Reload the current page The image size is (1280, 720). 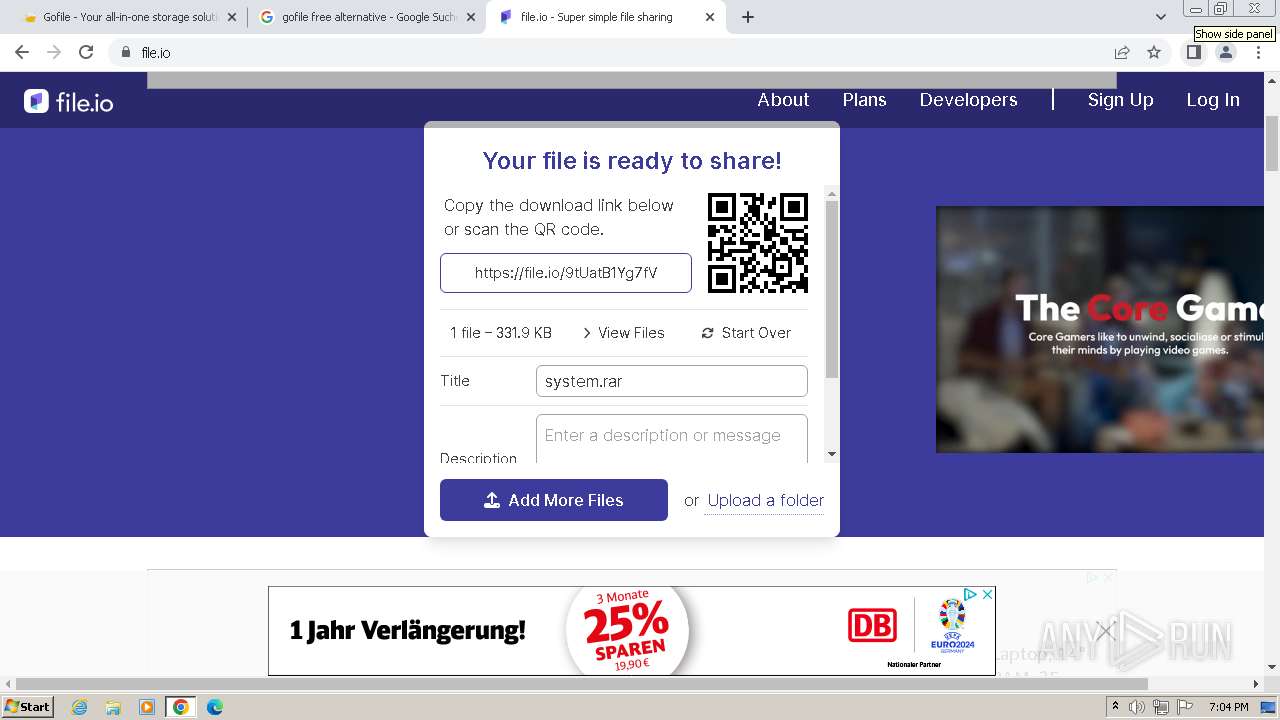(x=86, y=52)
